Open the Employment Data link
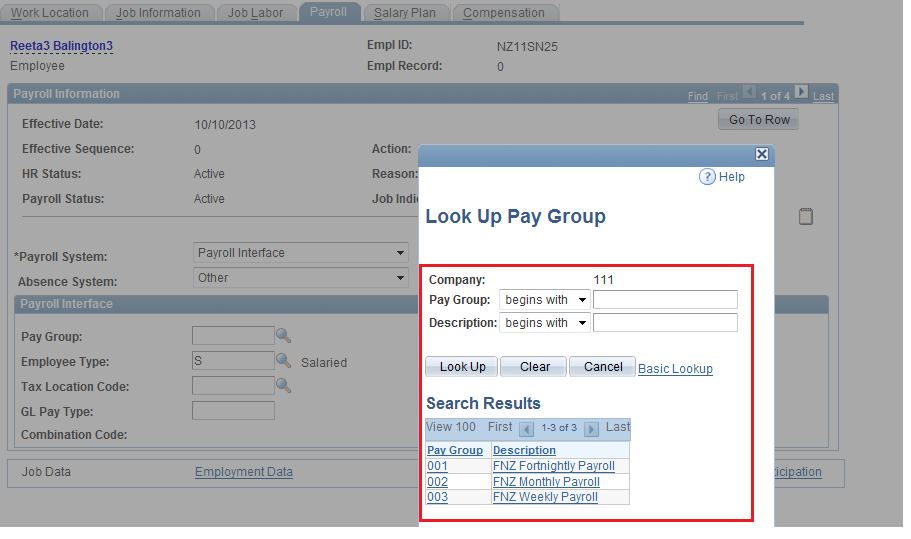The width and height of the screenshot is (911, 539). coord(244,472)
